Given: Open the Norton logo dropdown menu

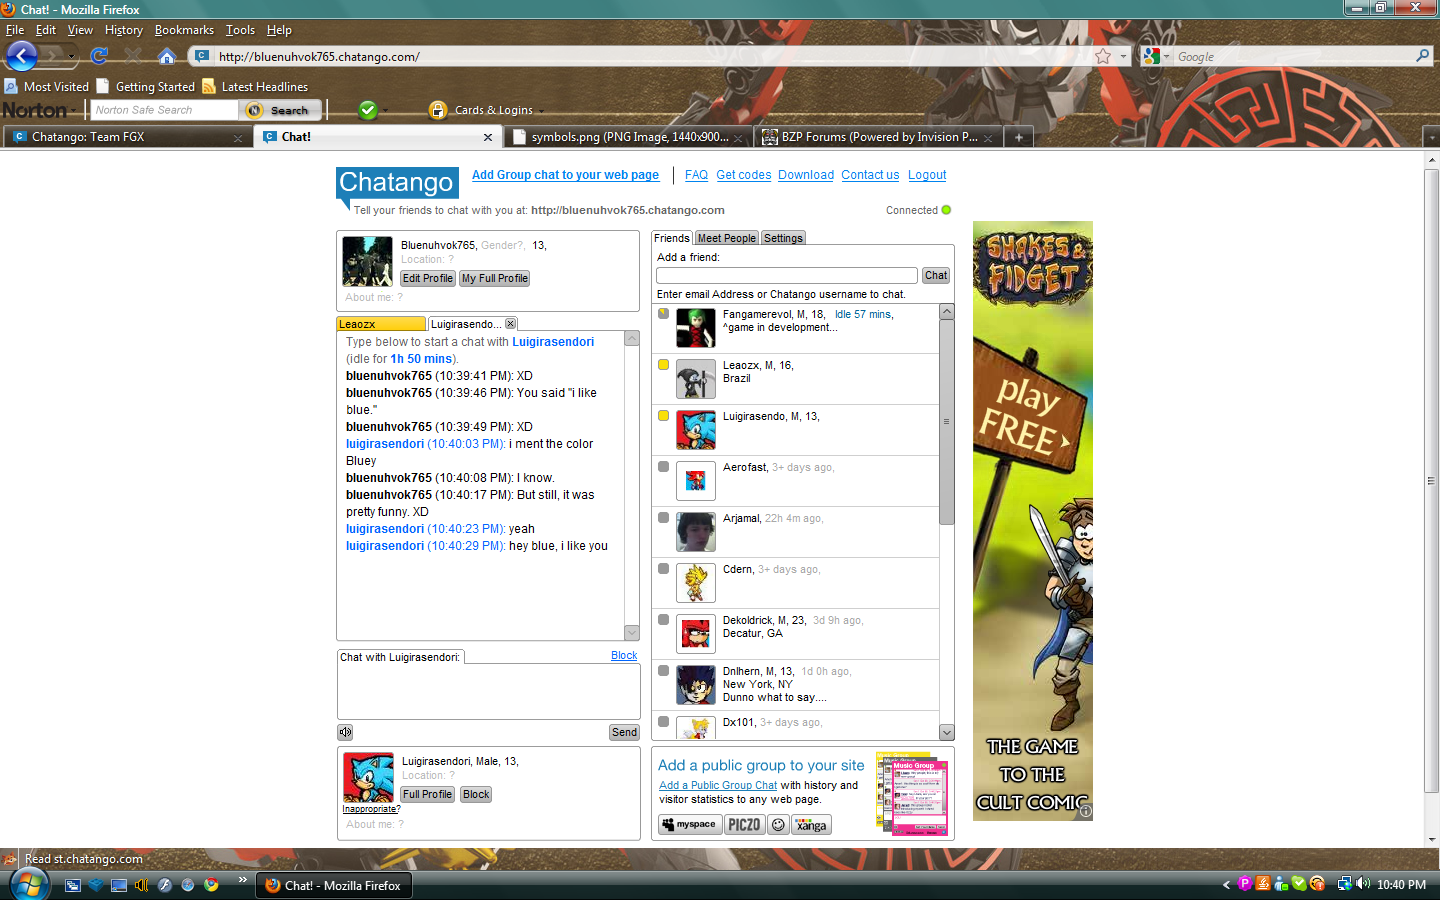Looking at the screenshot, I should (75, 111).
